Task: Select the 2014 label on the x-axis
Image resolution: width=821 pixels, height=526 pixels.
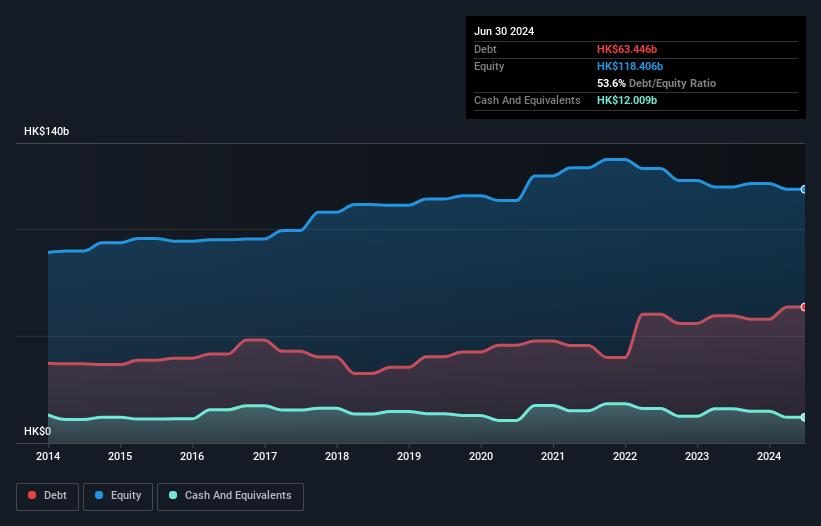Action: coord(48,457)
